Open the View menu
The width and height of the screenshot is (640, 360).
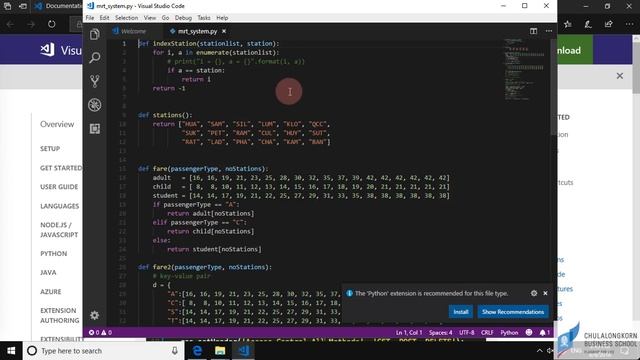pos(149,18)
